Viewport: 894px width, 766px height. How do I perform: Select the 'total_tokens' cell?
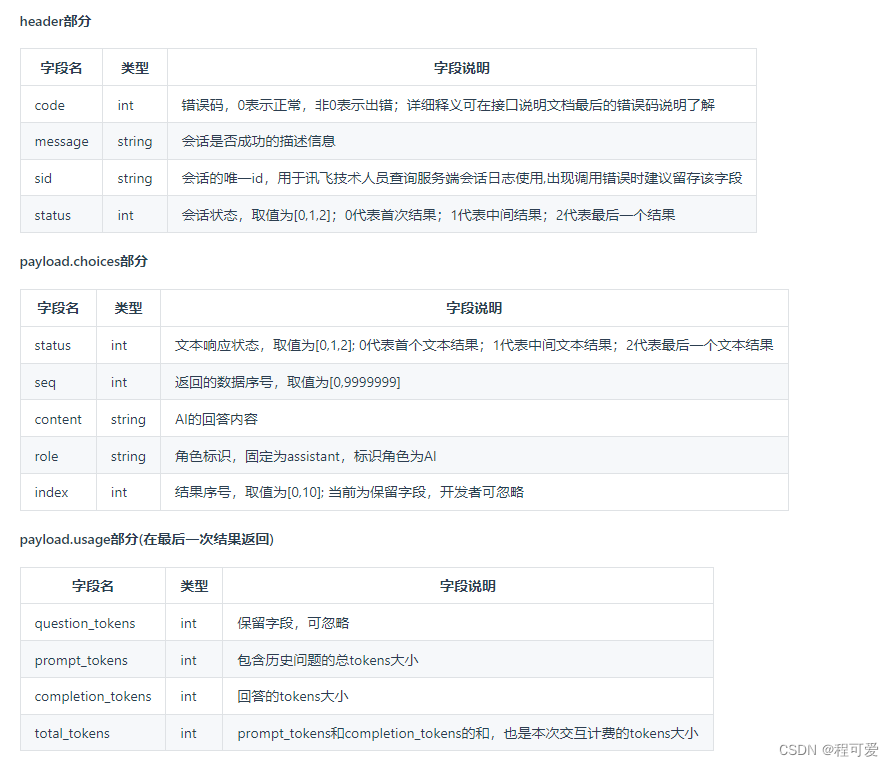coord(93,733)
